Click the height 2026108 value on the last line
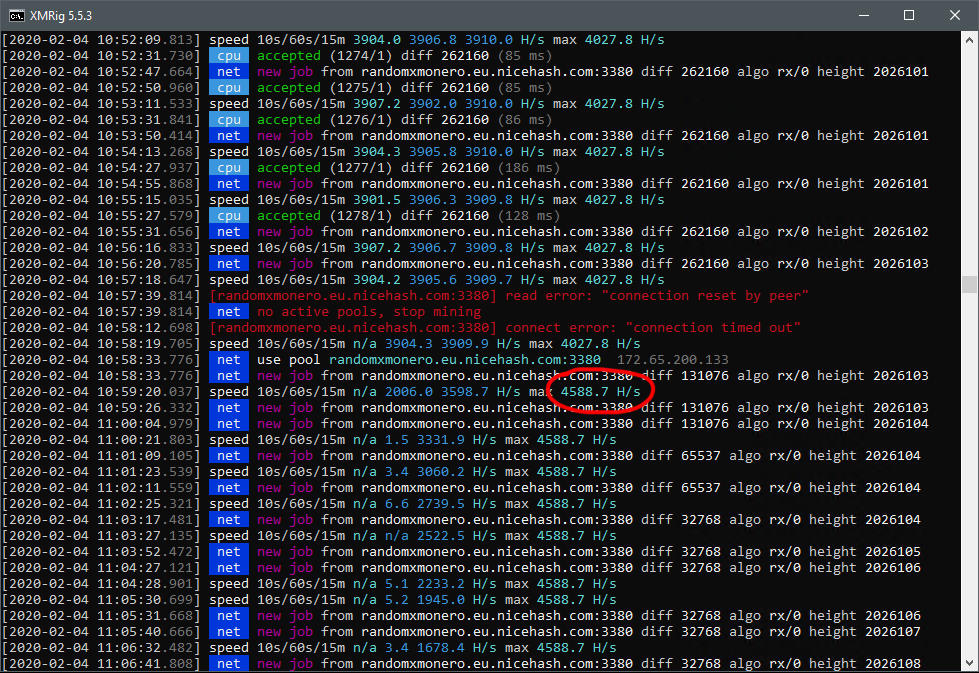Screen dimensions: 979x673 coord(898,663)
